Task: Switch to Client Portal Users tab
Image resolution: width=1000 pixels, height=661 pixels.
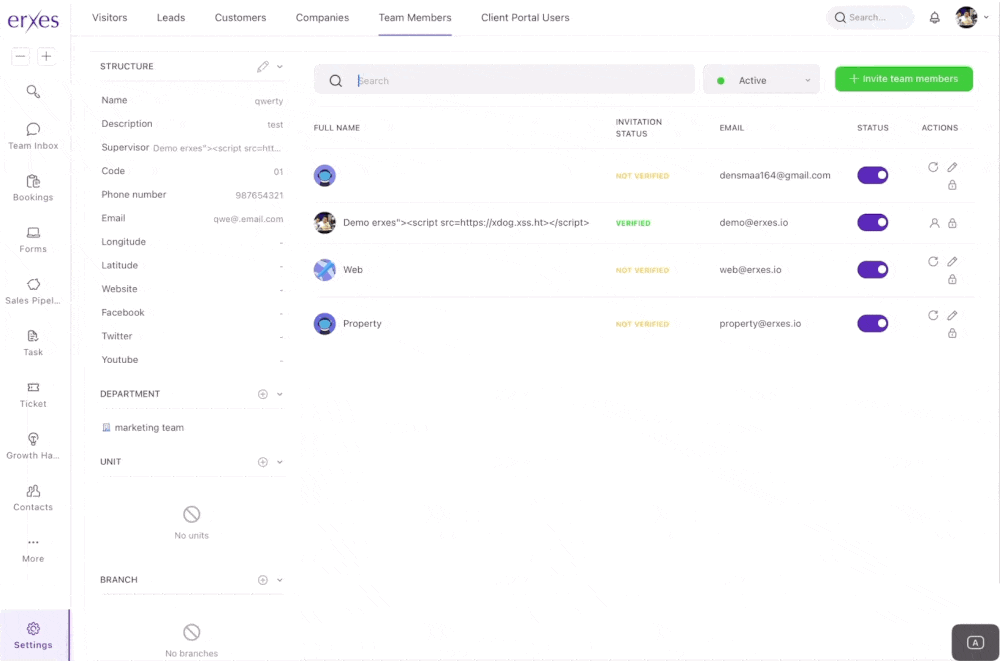Action: point(525,18)
